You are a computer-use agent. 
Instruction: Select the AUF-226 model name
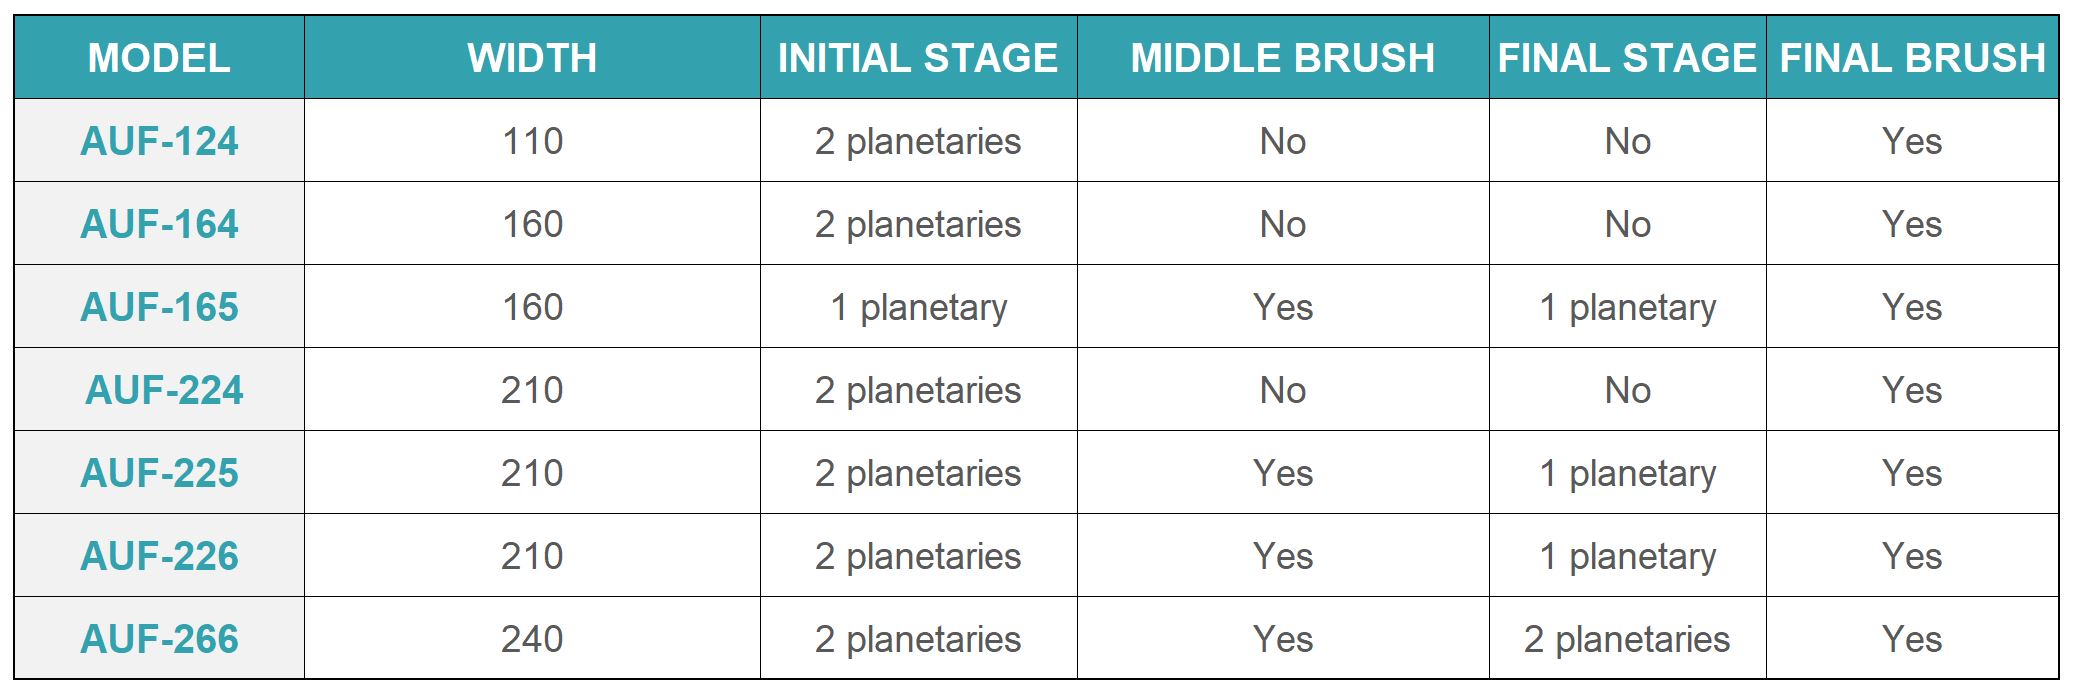click(159, 556)
